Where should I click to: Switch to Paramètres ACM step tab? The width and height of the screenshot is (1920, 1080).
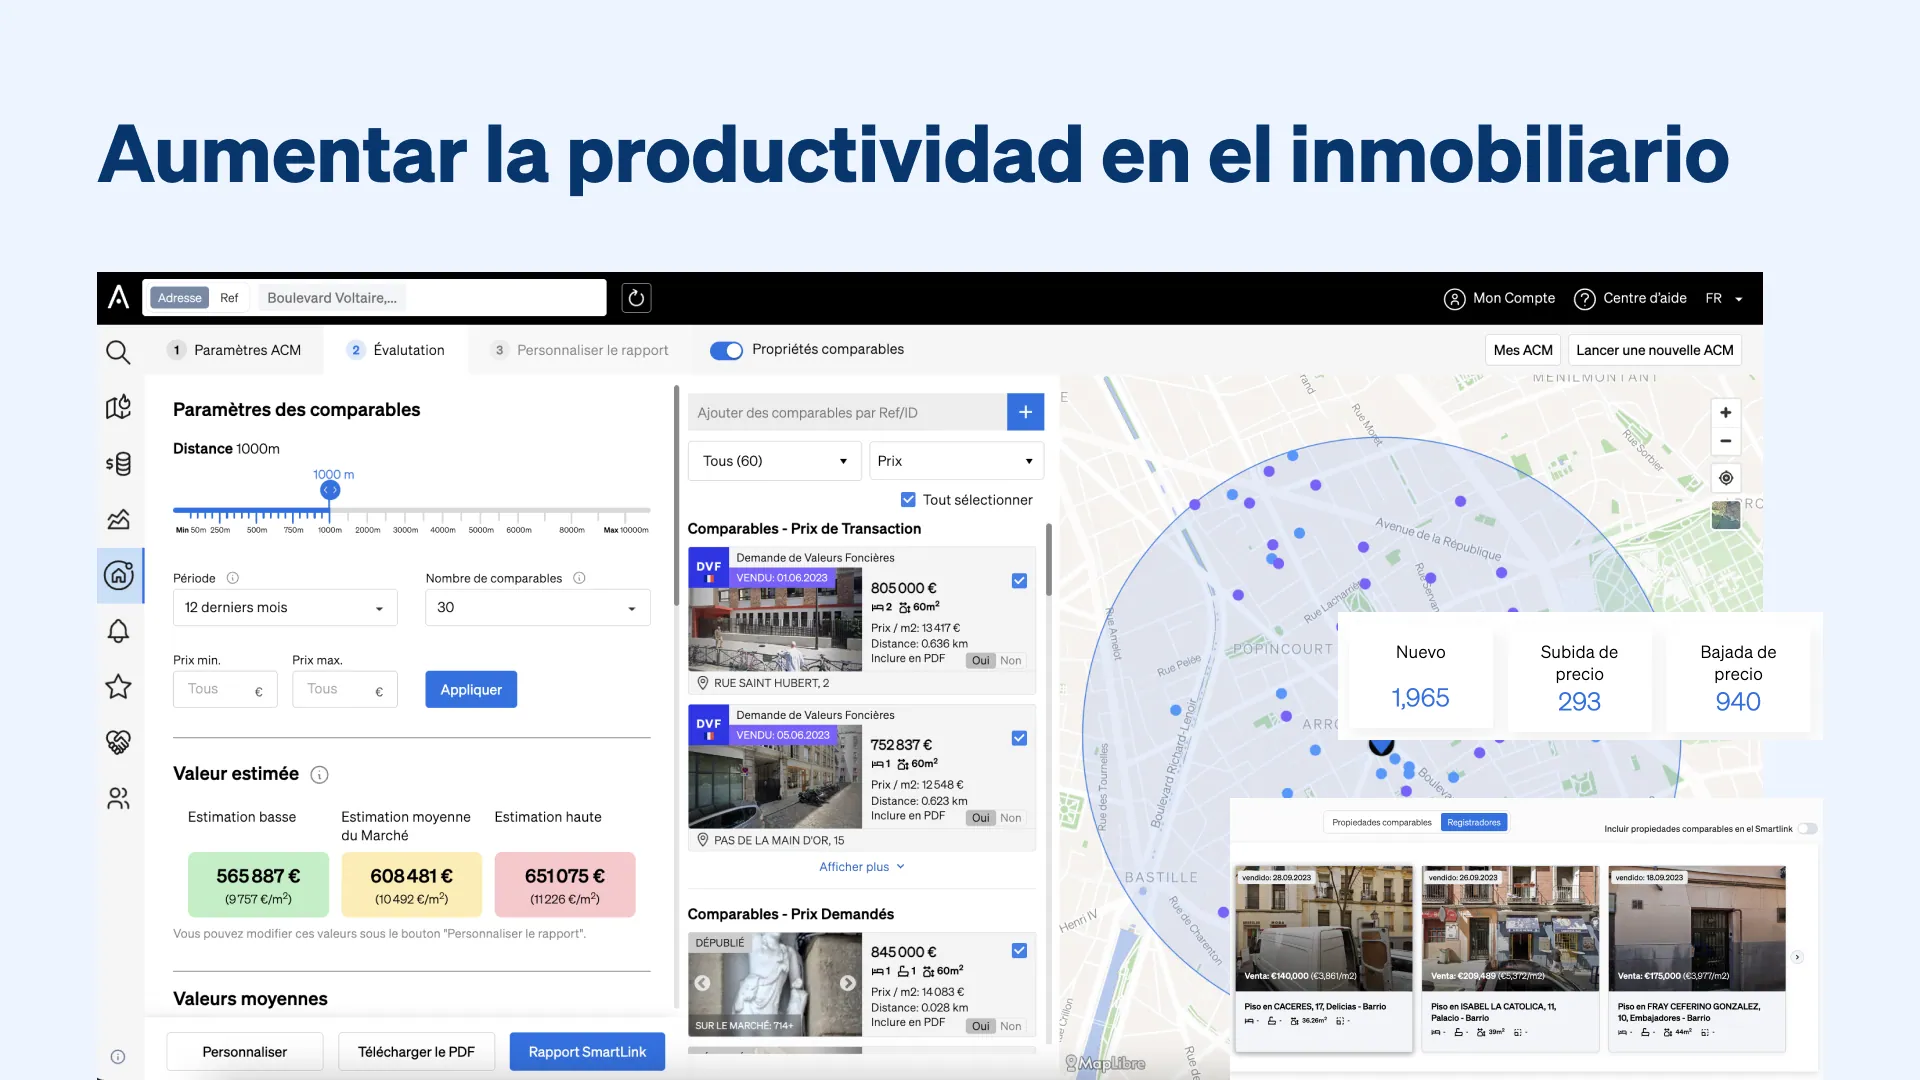234,350
